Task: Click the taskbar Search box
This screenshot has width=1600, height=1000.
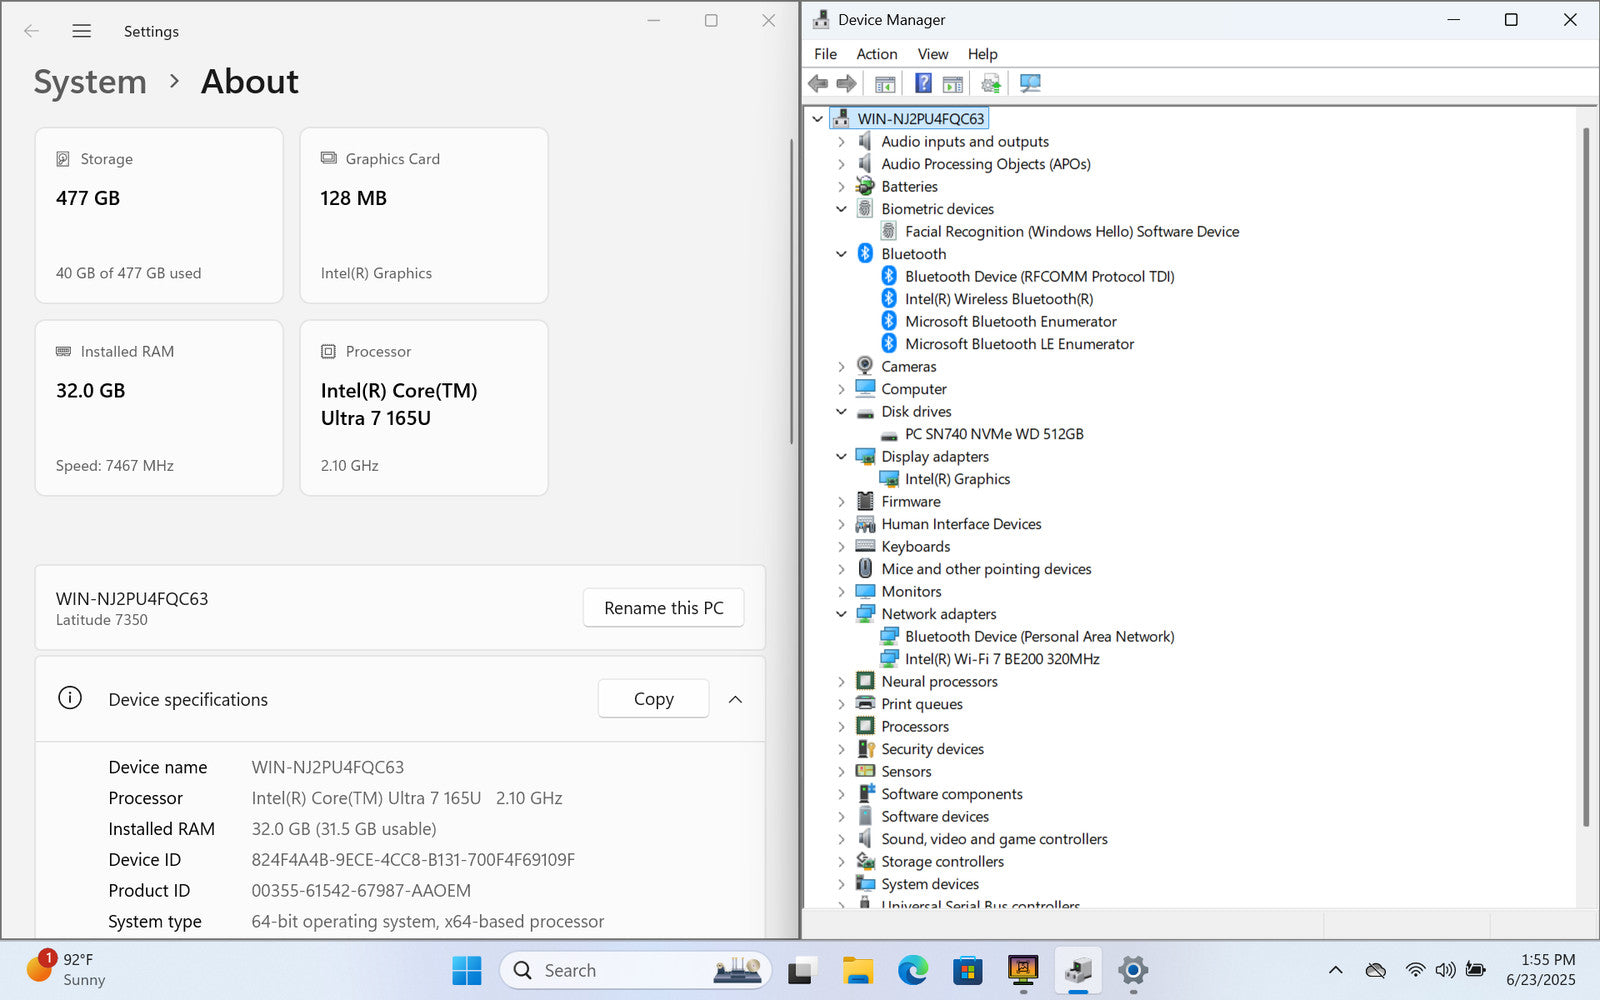Action: click(636, 970)
